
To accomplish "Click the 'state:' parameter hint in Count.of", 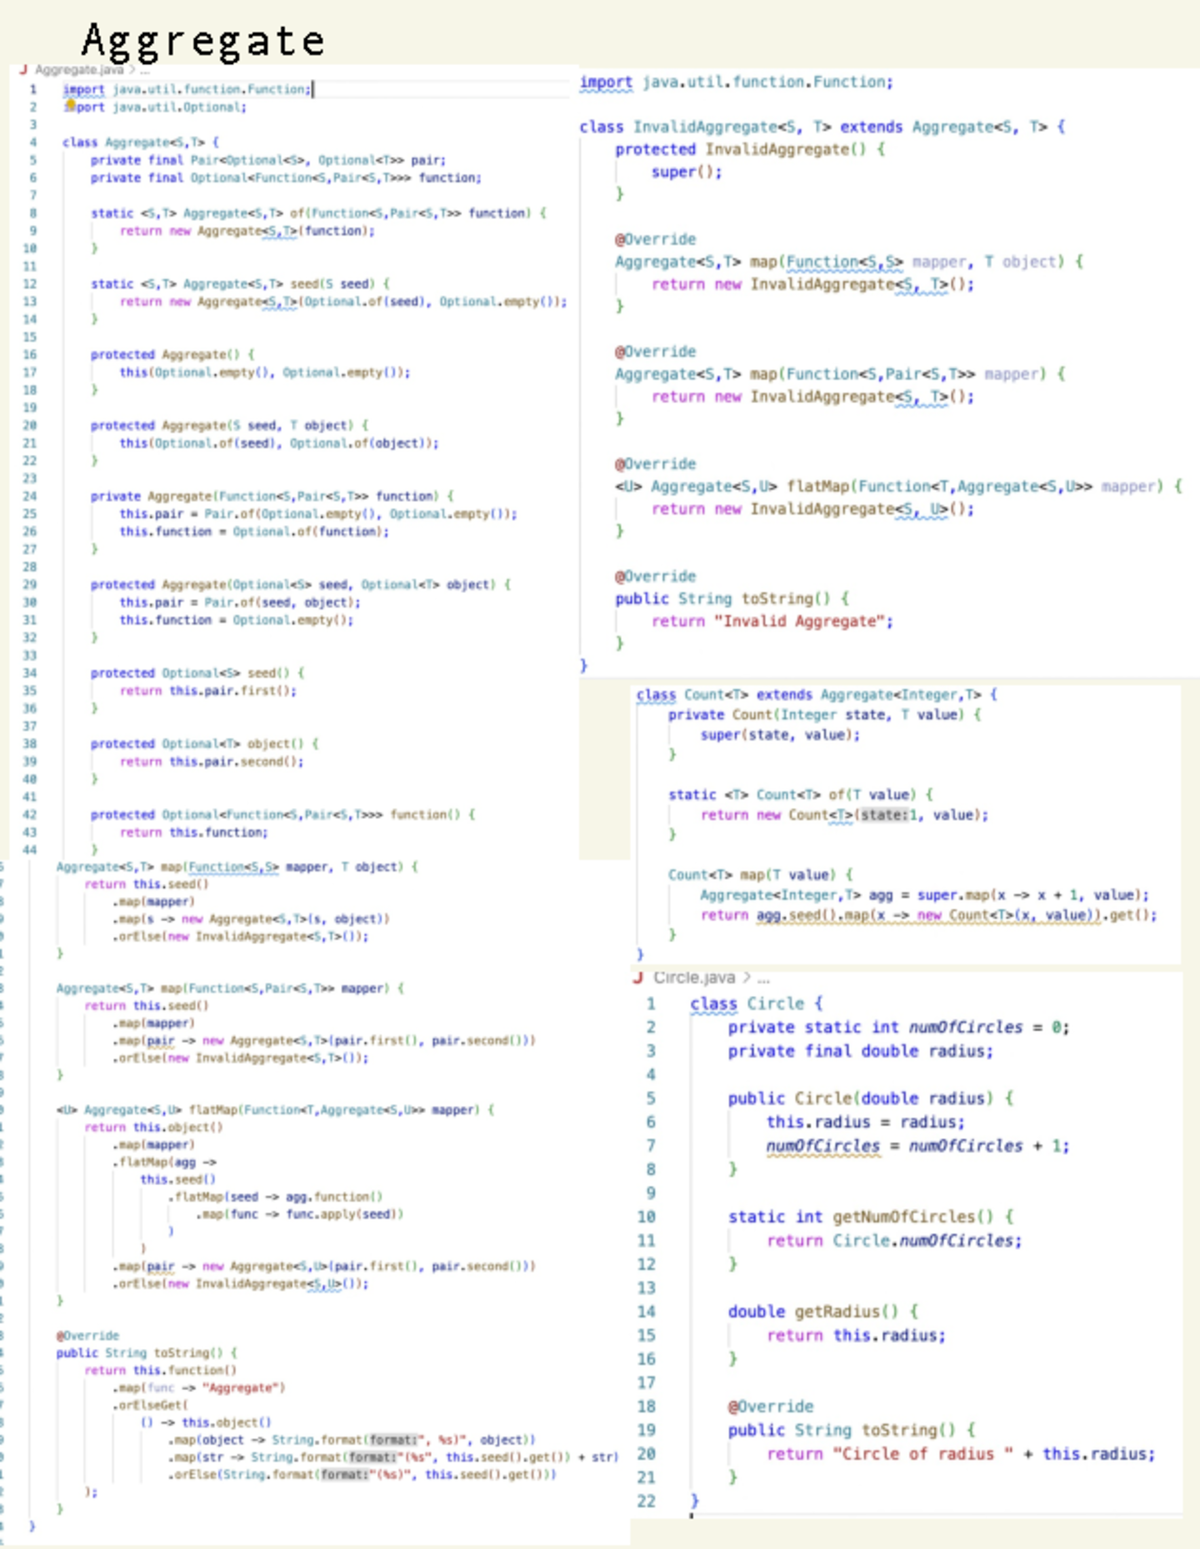I will click(883, 815).
